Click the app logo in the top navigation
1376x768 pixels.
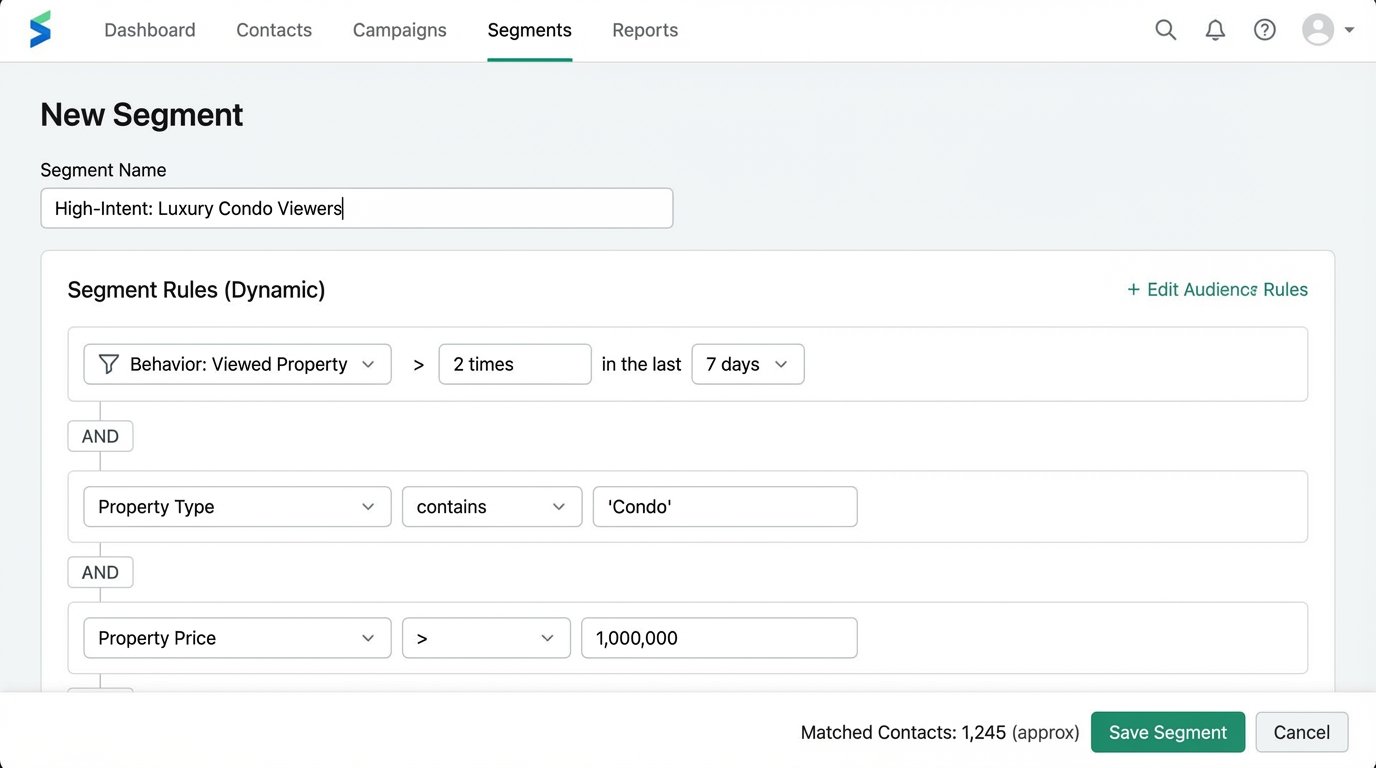40,29
